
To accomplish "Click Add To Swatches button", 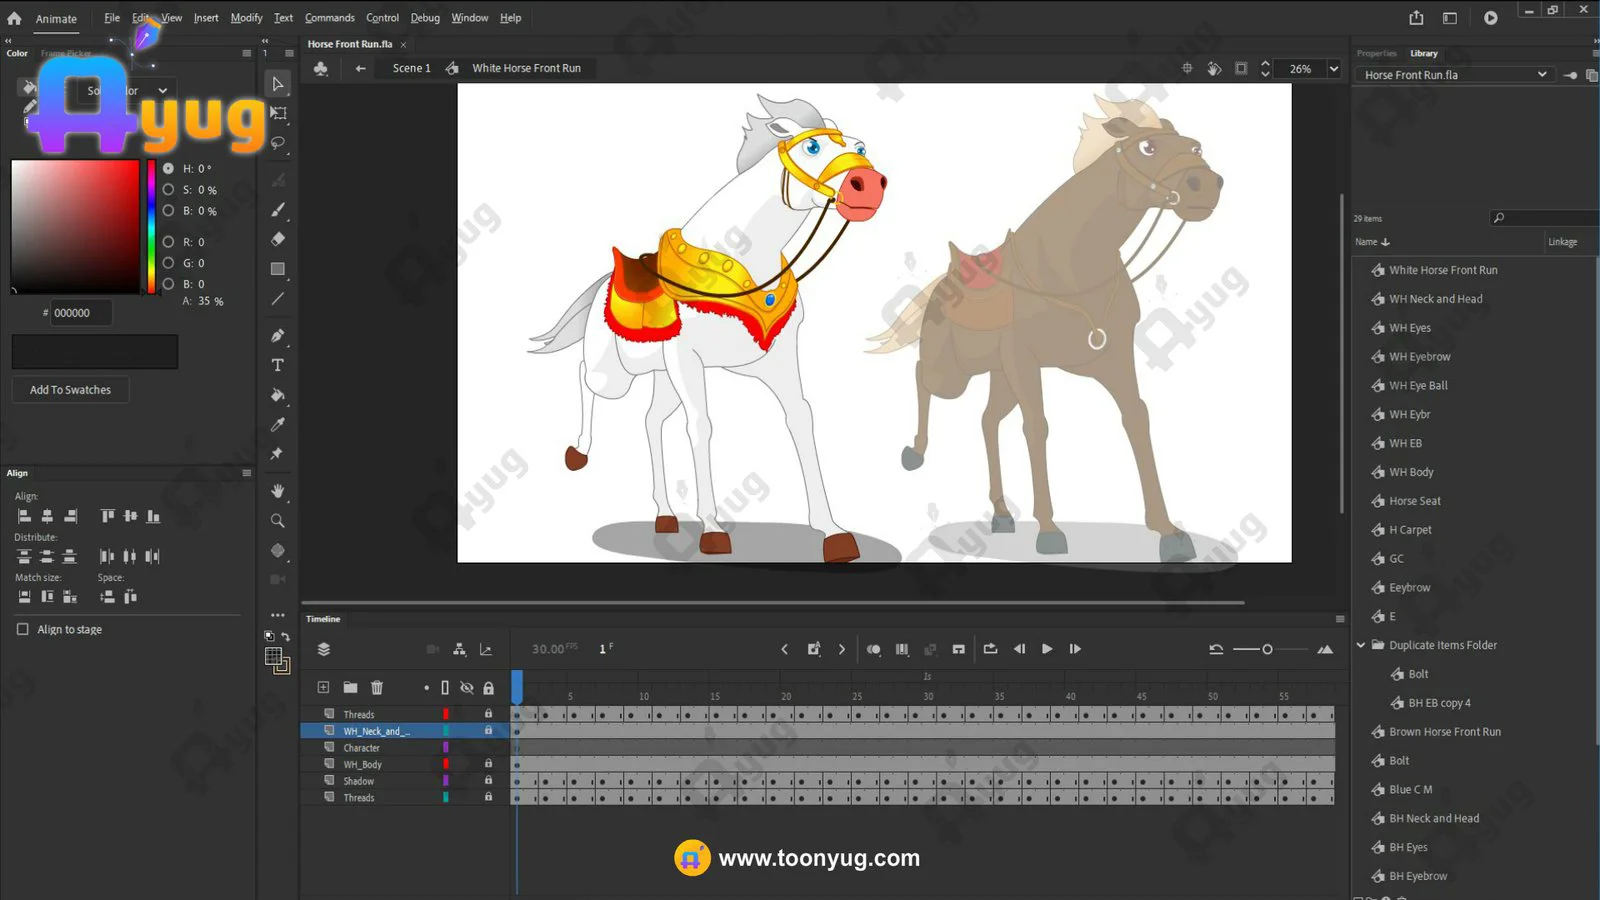I will pos(70,390).
